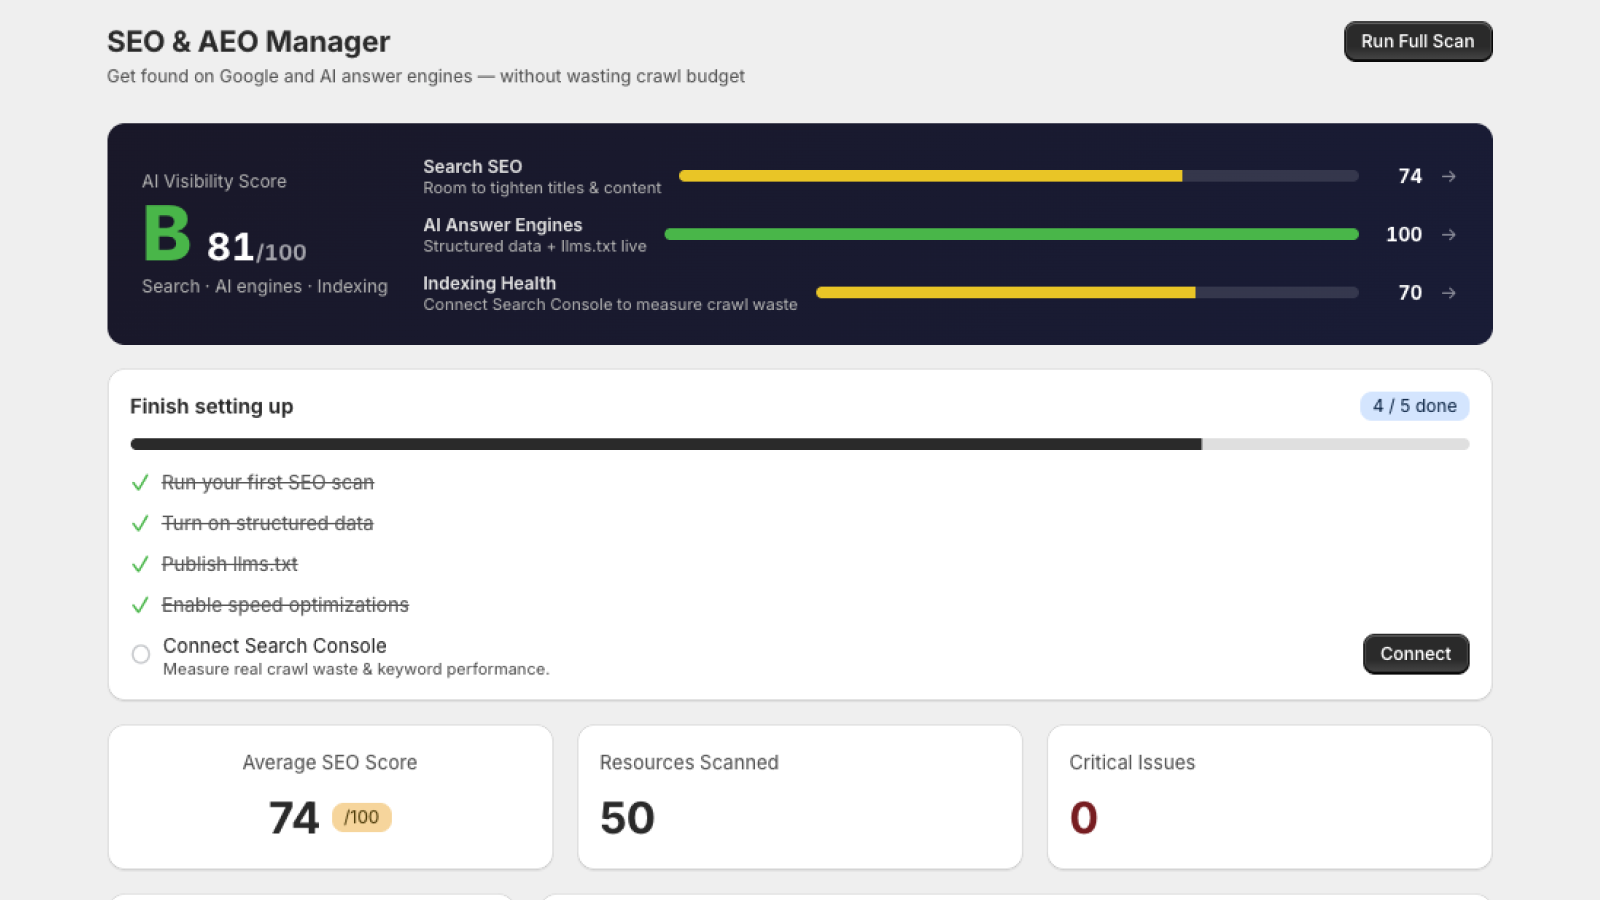The image size is (1600, 900).
Task: Click the Critical Issues card
Action: [x=1269, y=797]
